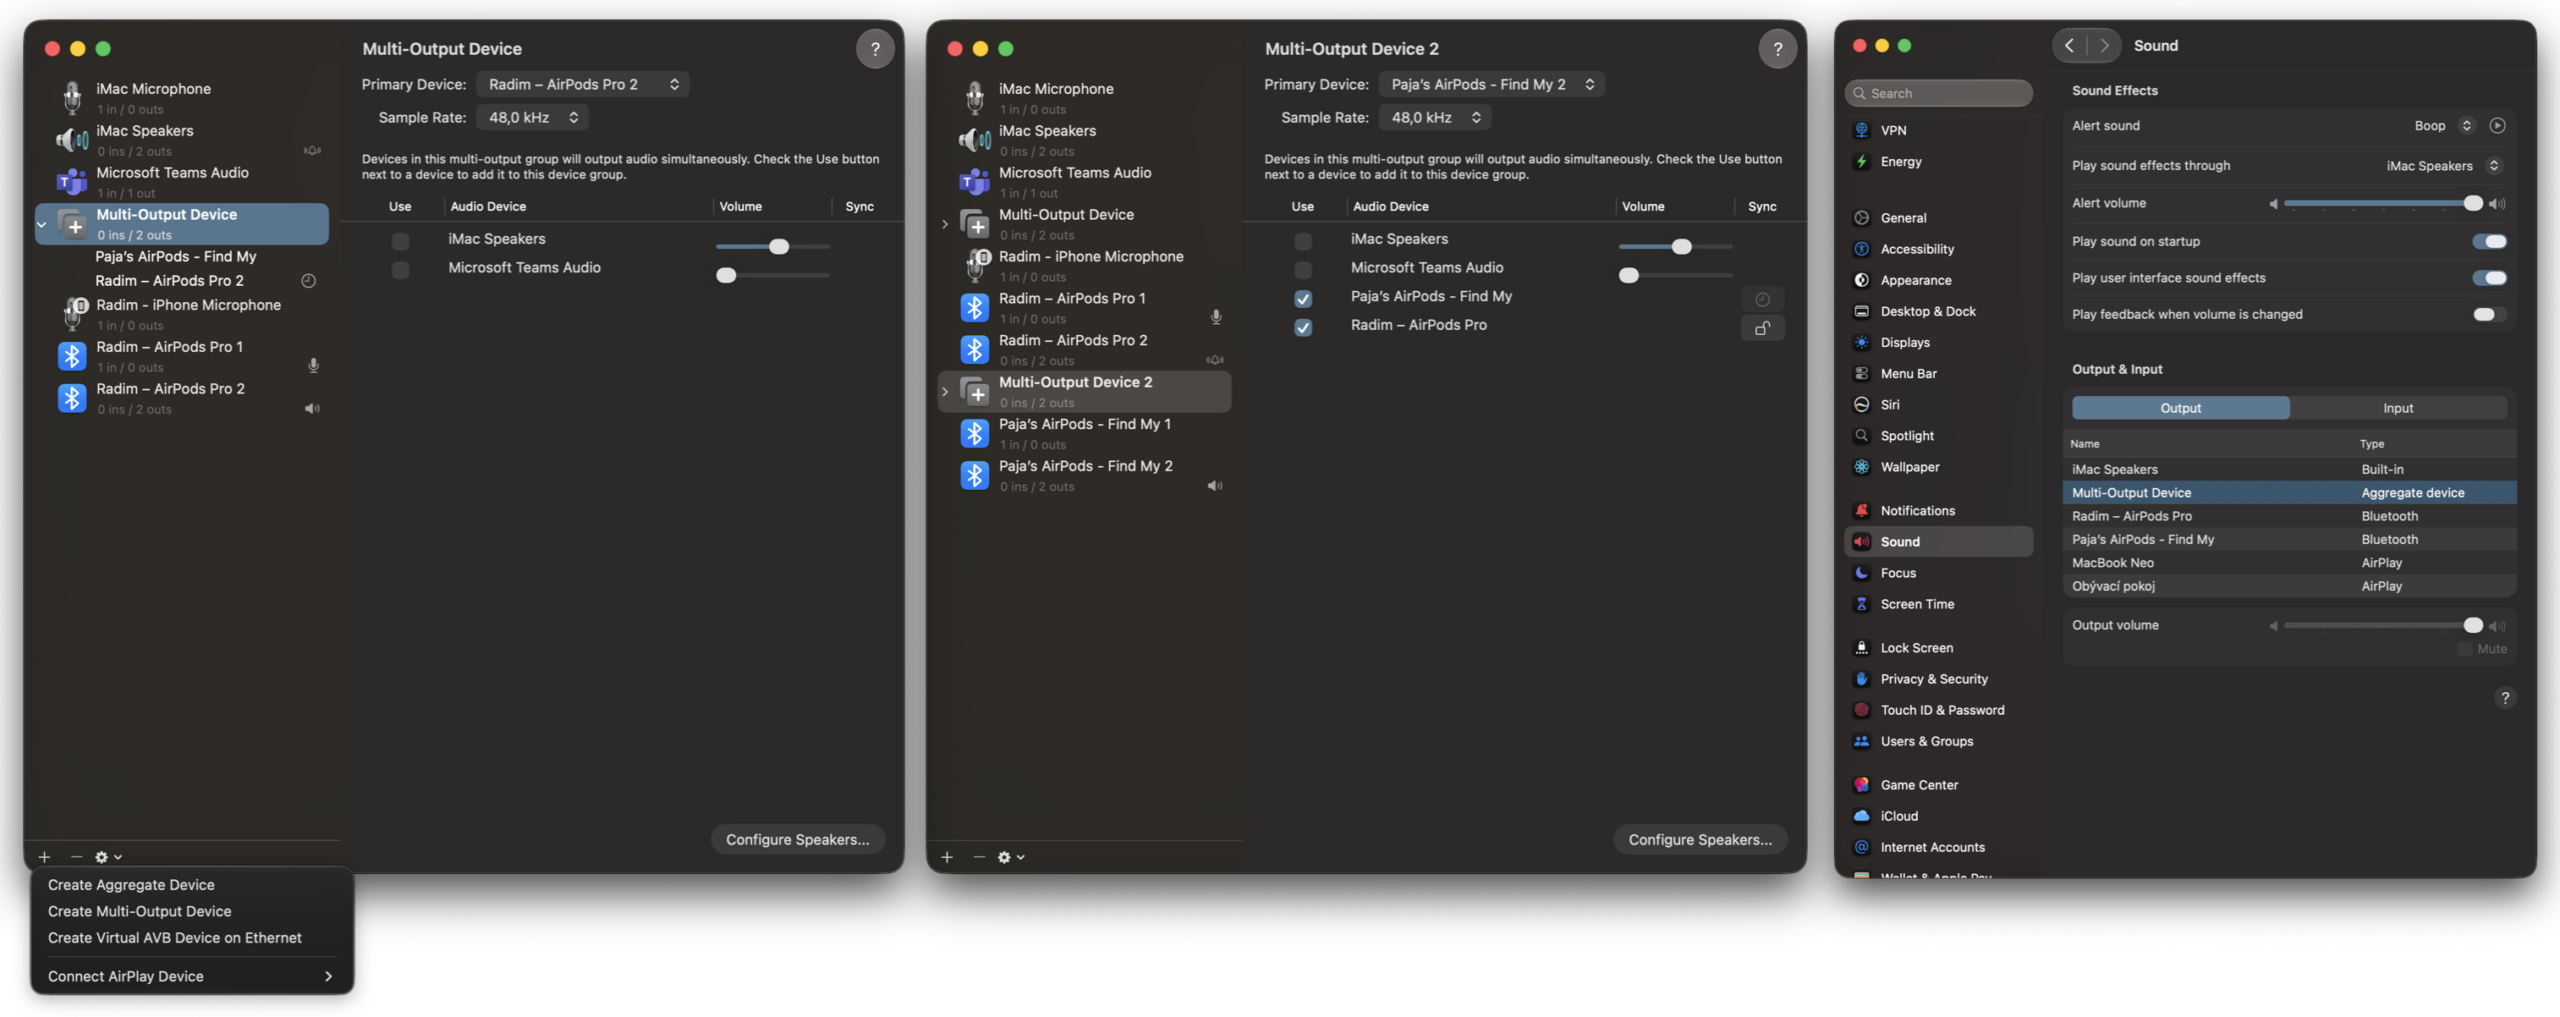Click the Focus moon icon in Settings
The image size is (2560, 1017).
pyautogui.click(x=1861, y=573)
